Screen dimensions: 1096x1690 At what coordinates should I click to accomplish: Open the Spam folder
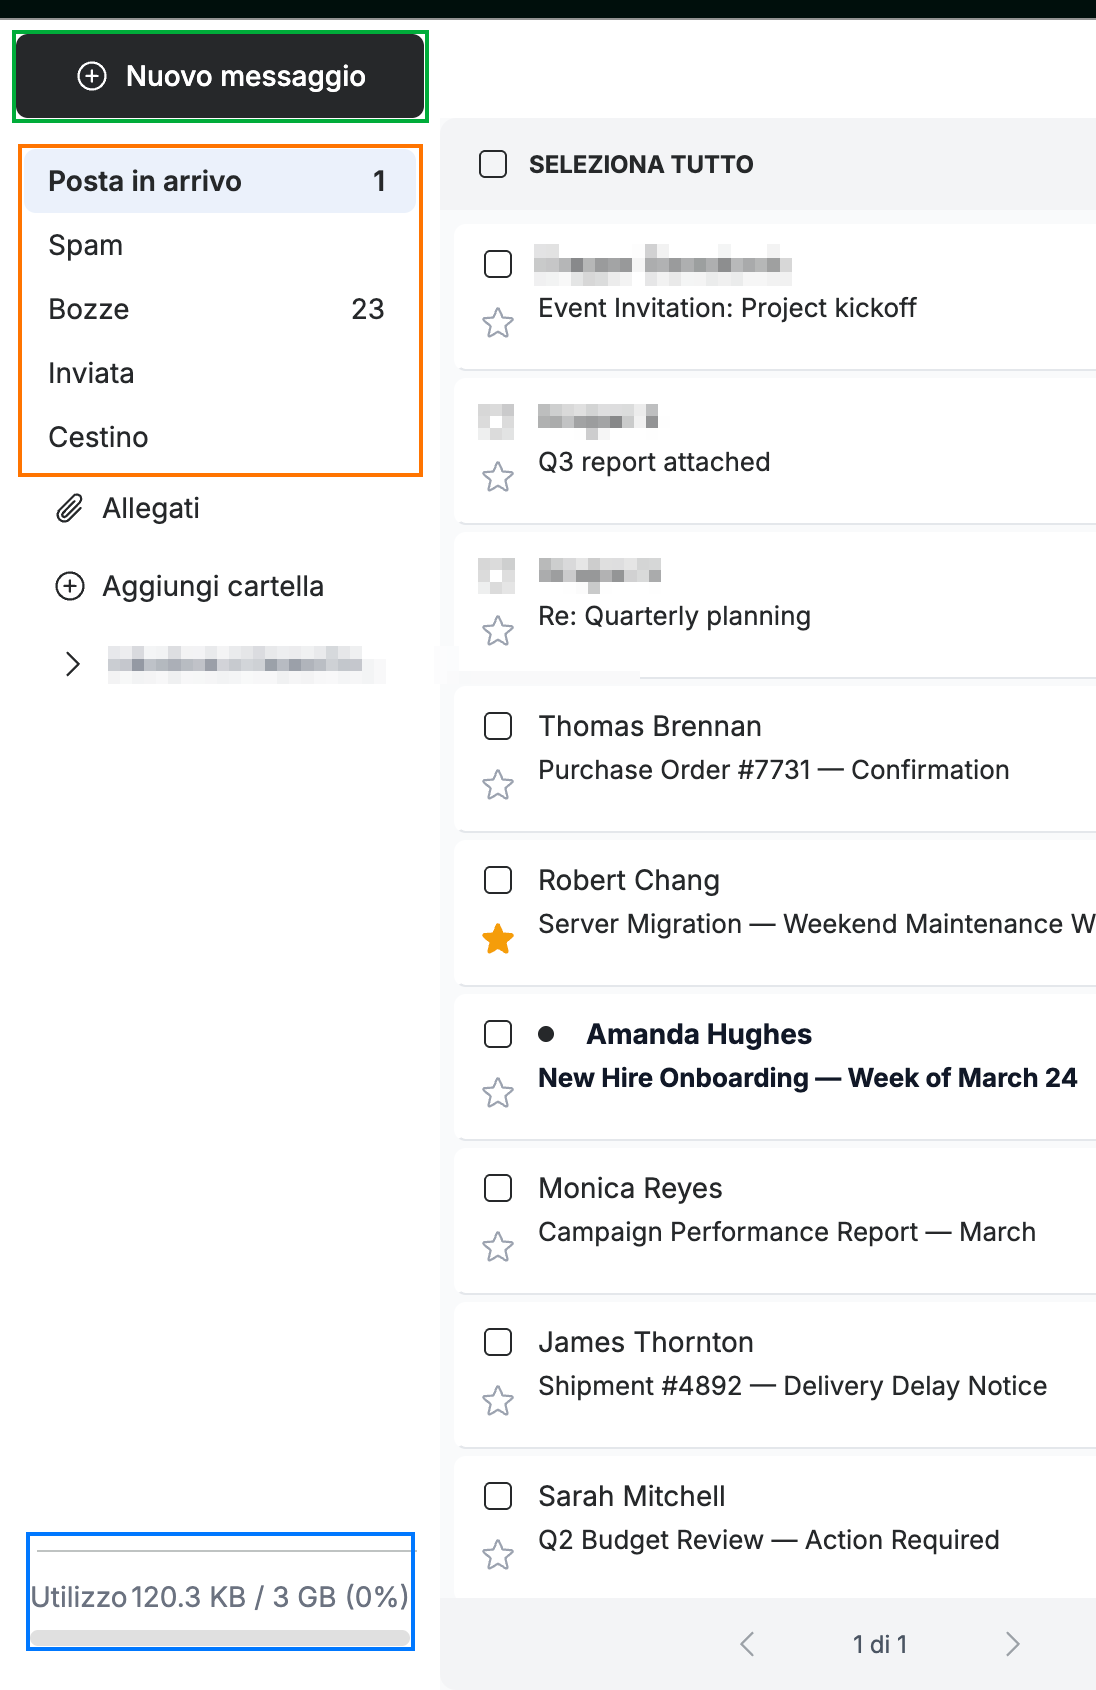tap(220, 245)
